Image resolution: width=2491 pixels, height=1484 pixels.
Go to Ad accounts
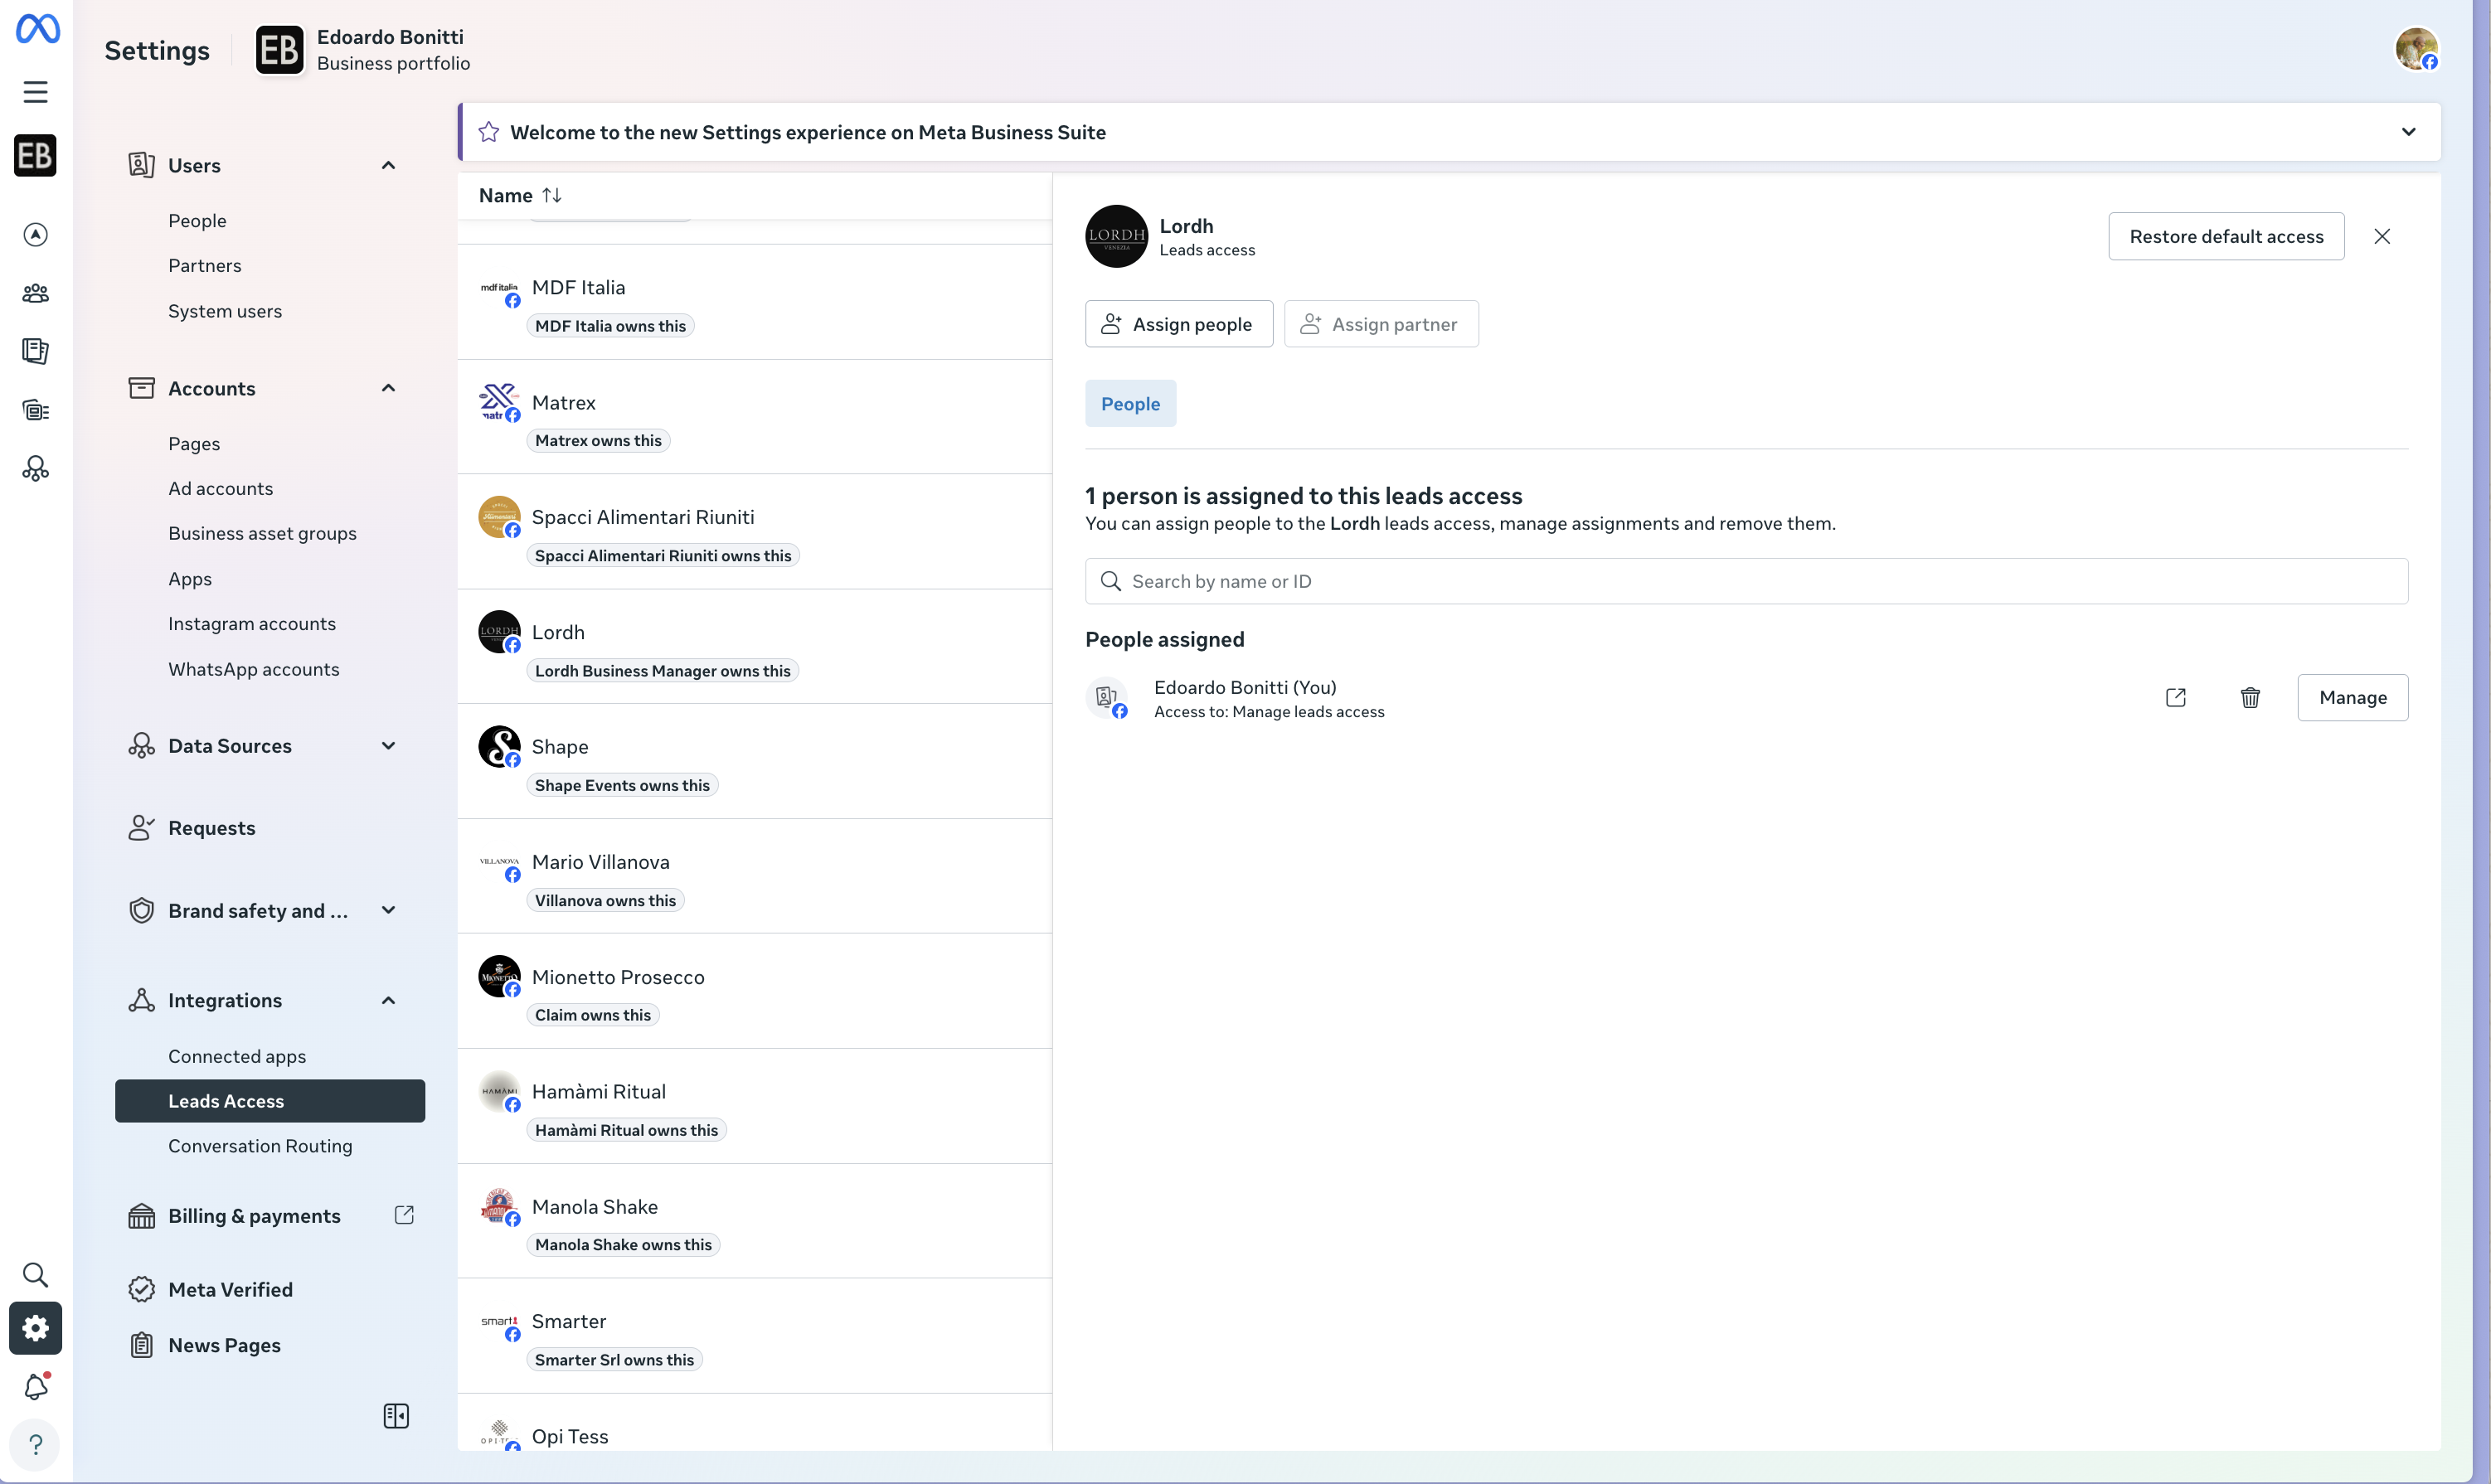(220, 488)
